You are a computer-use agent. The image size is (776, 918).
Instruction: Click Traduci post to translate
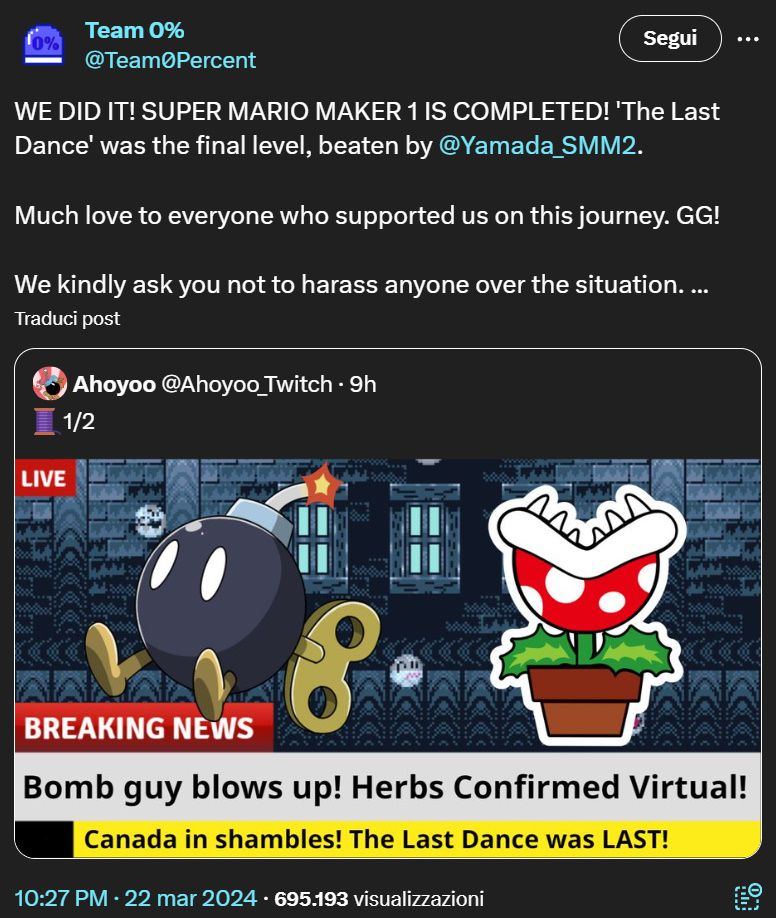[x=67, y=318]
